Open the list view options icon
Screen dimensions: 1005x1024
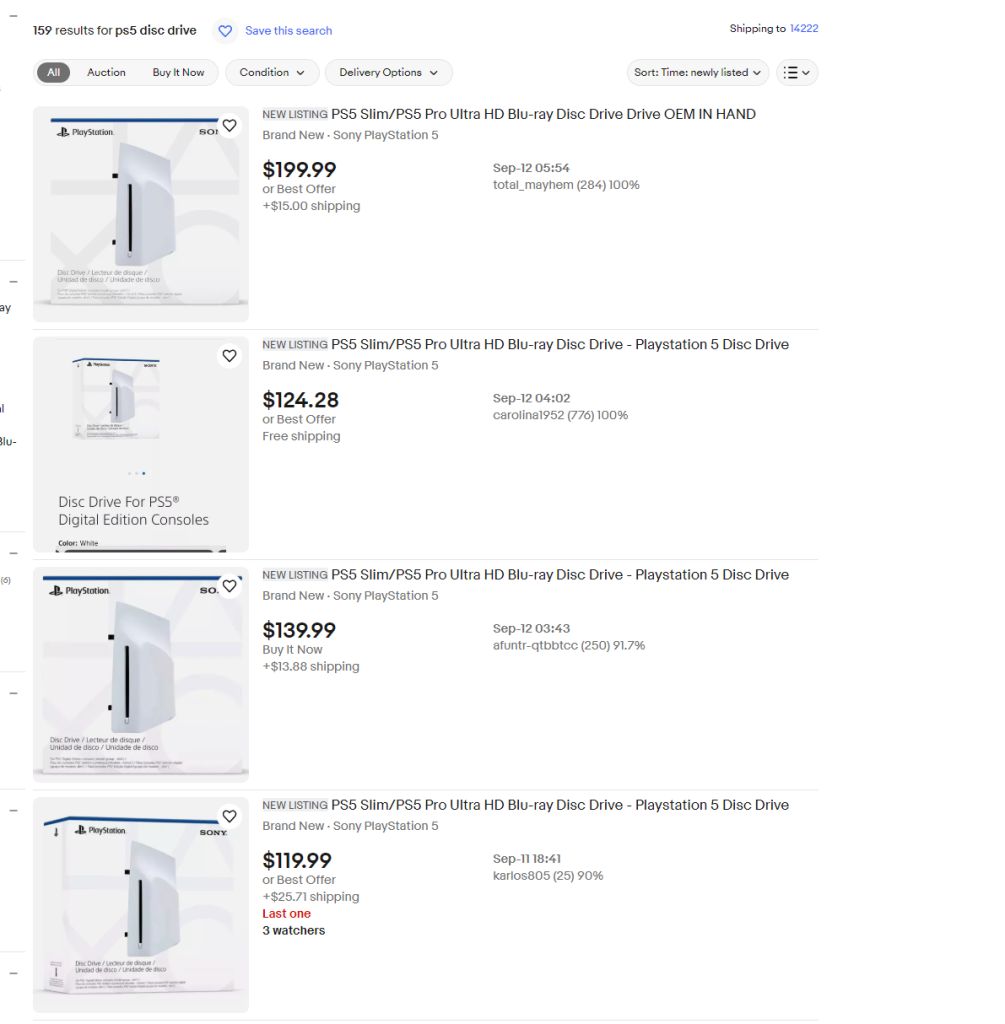(x=797, y=72)
